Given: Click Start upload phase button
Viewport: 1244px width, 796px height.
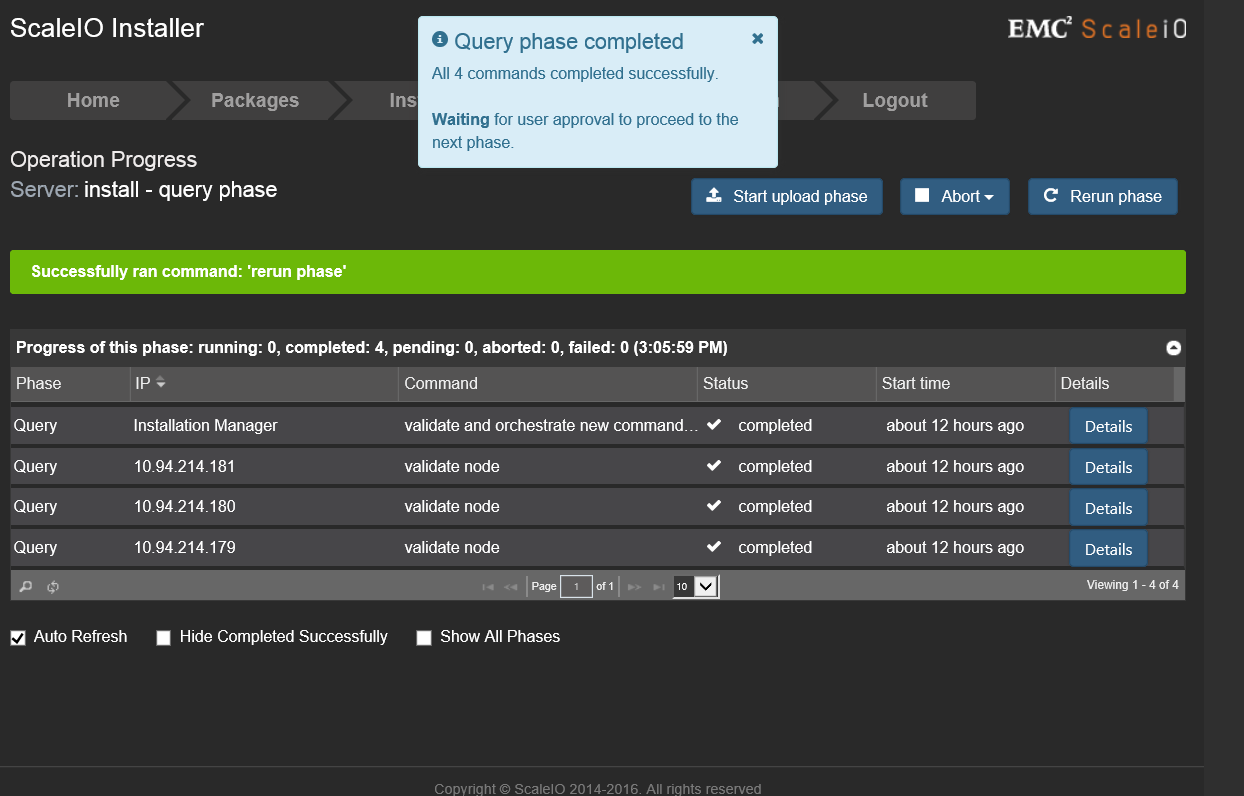Looking at the screenshot, I should (787, 196).
